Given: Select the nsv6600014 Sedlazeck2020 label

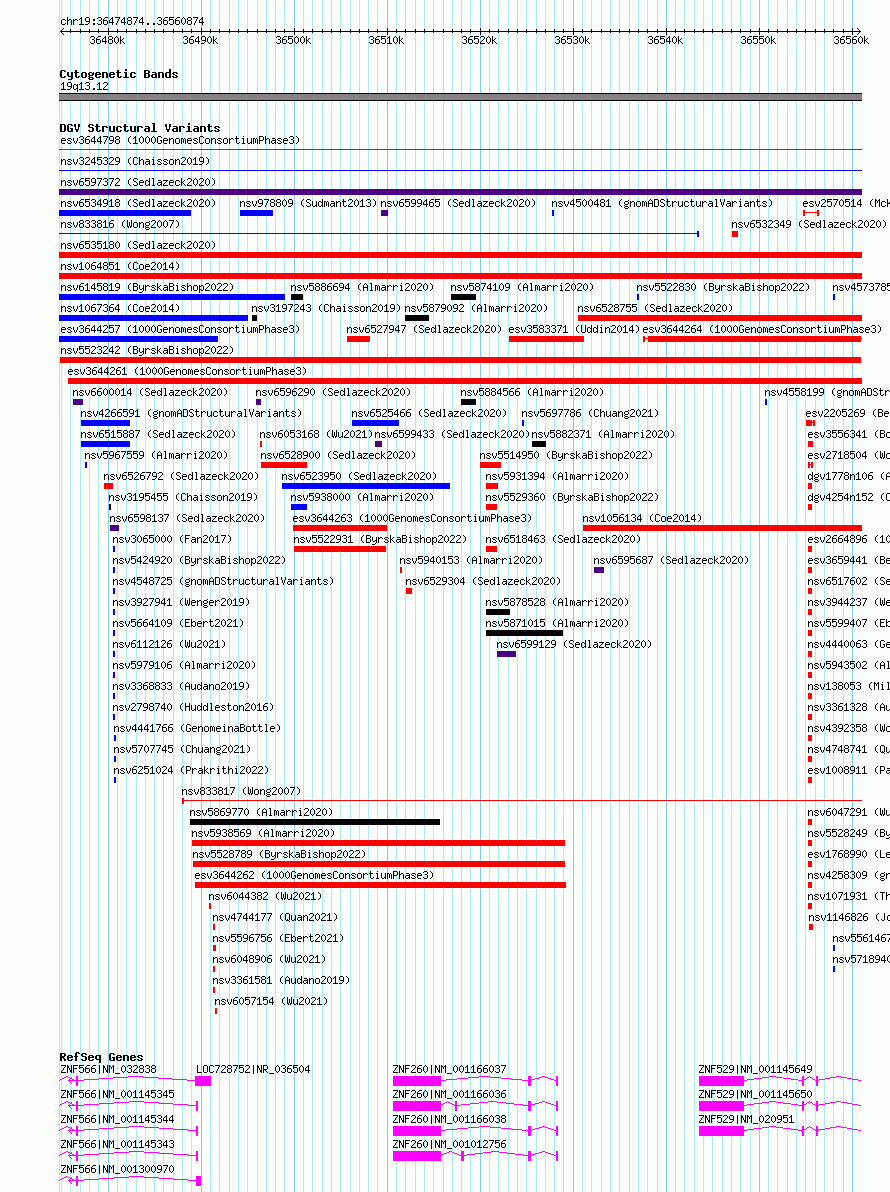Looking at the screenshot, I should pyautogui.click(x=150, y=392).
